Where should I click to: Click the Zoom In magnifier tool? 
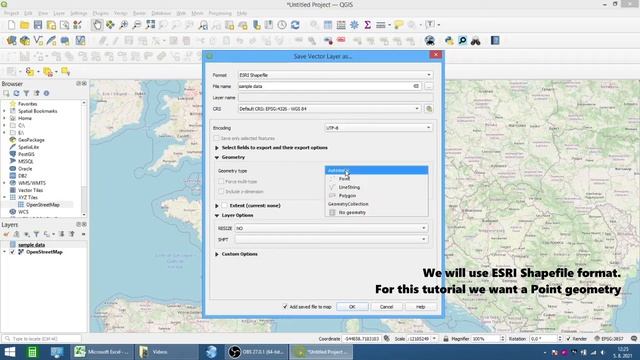[123, 25]
